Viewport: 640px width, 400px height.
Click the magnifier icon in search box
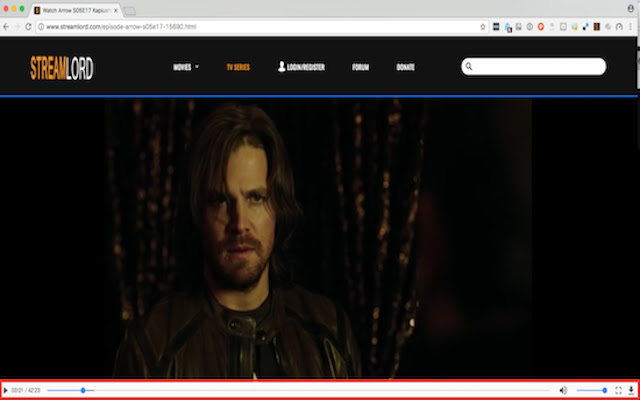[x=469, y=67]
